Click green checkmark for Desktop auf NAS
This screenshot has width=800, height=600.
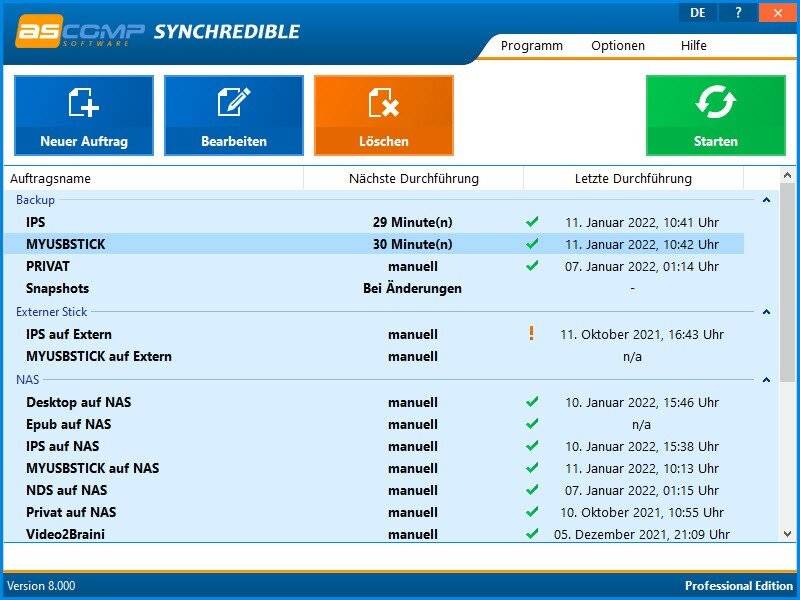(532, 402)
